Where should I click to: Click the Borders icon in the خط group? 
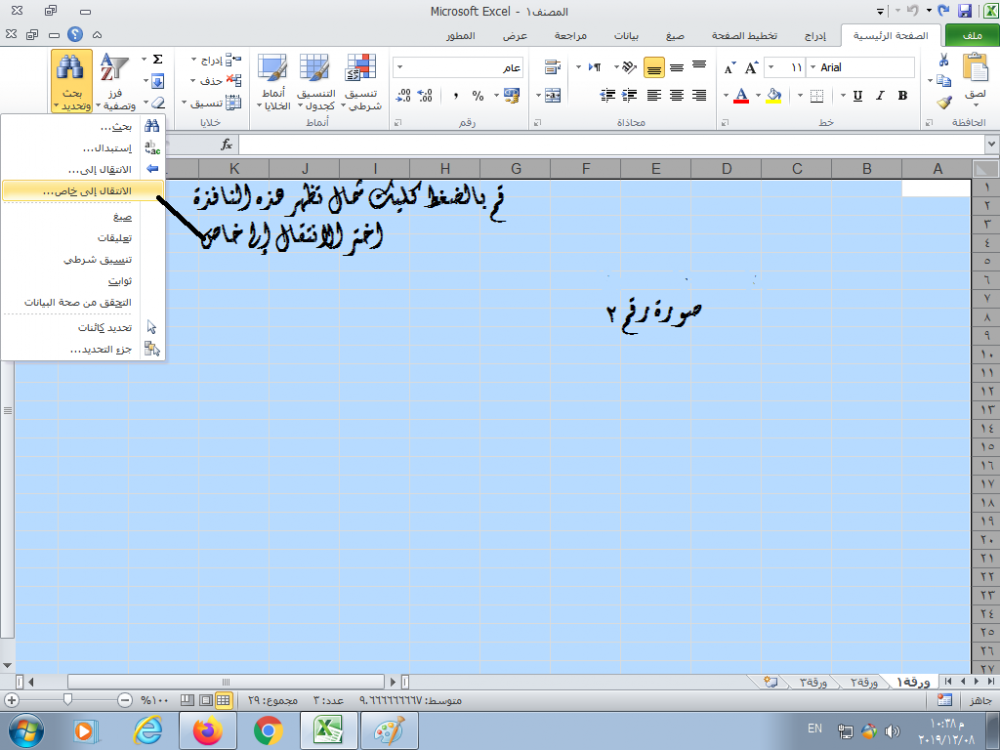[816, 96]
